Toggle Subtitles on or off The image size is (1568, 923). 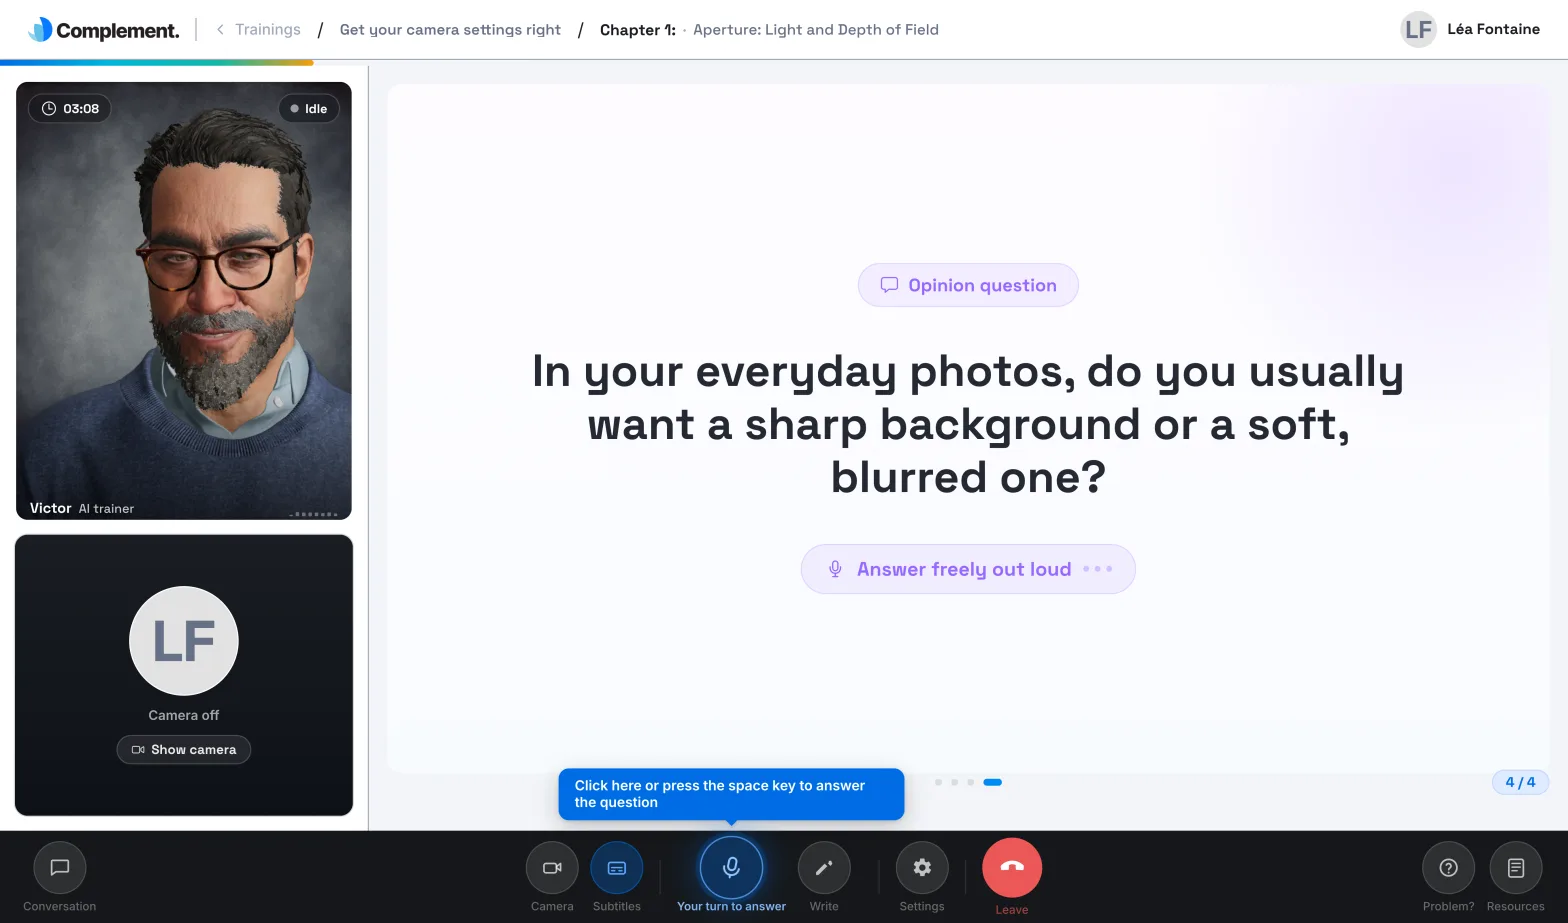[x=617, y=868]
